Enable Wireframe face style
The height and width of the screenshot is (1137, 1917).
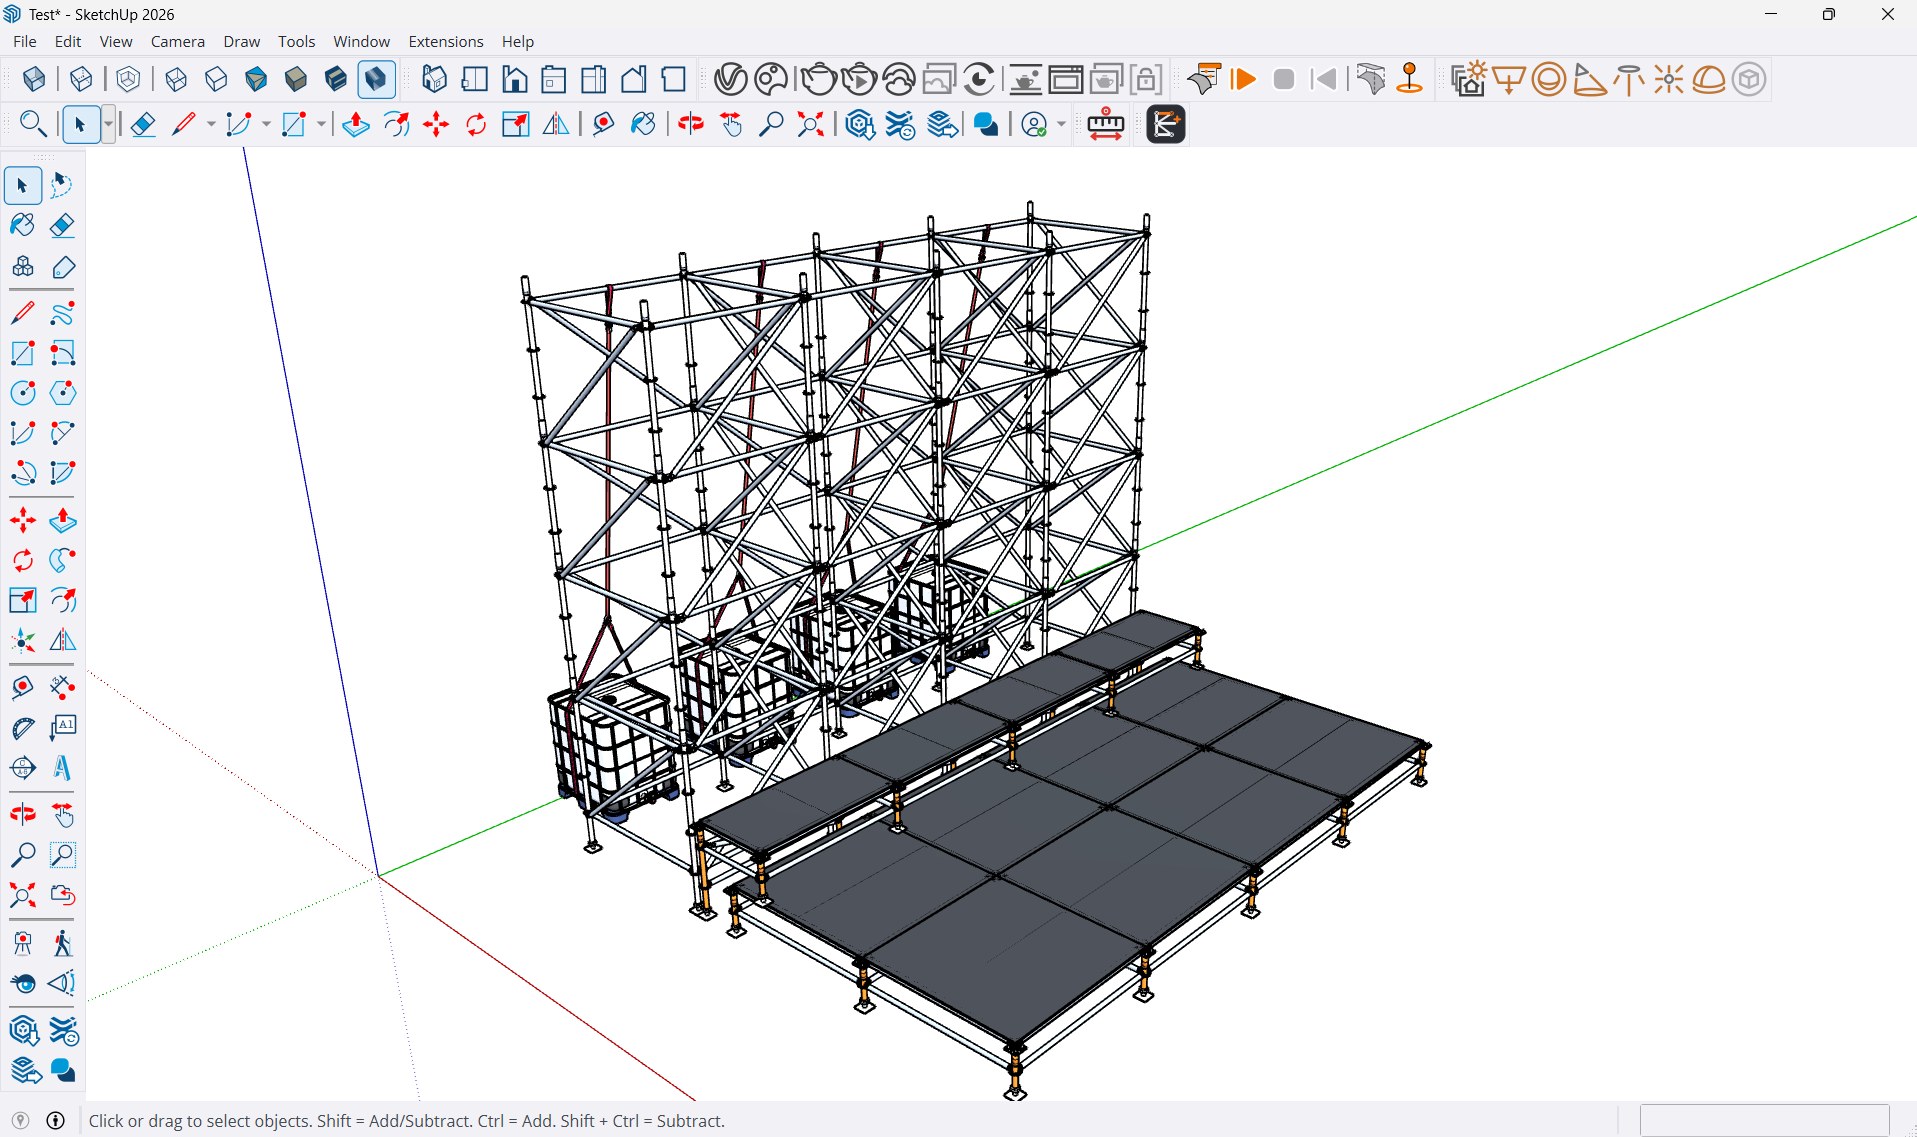click(176, 79)
